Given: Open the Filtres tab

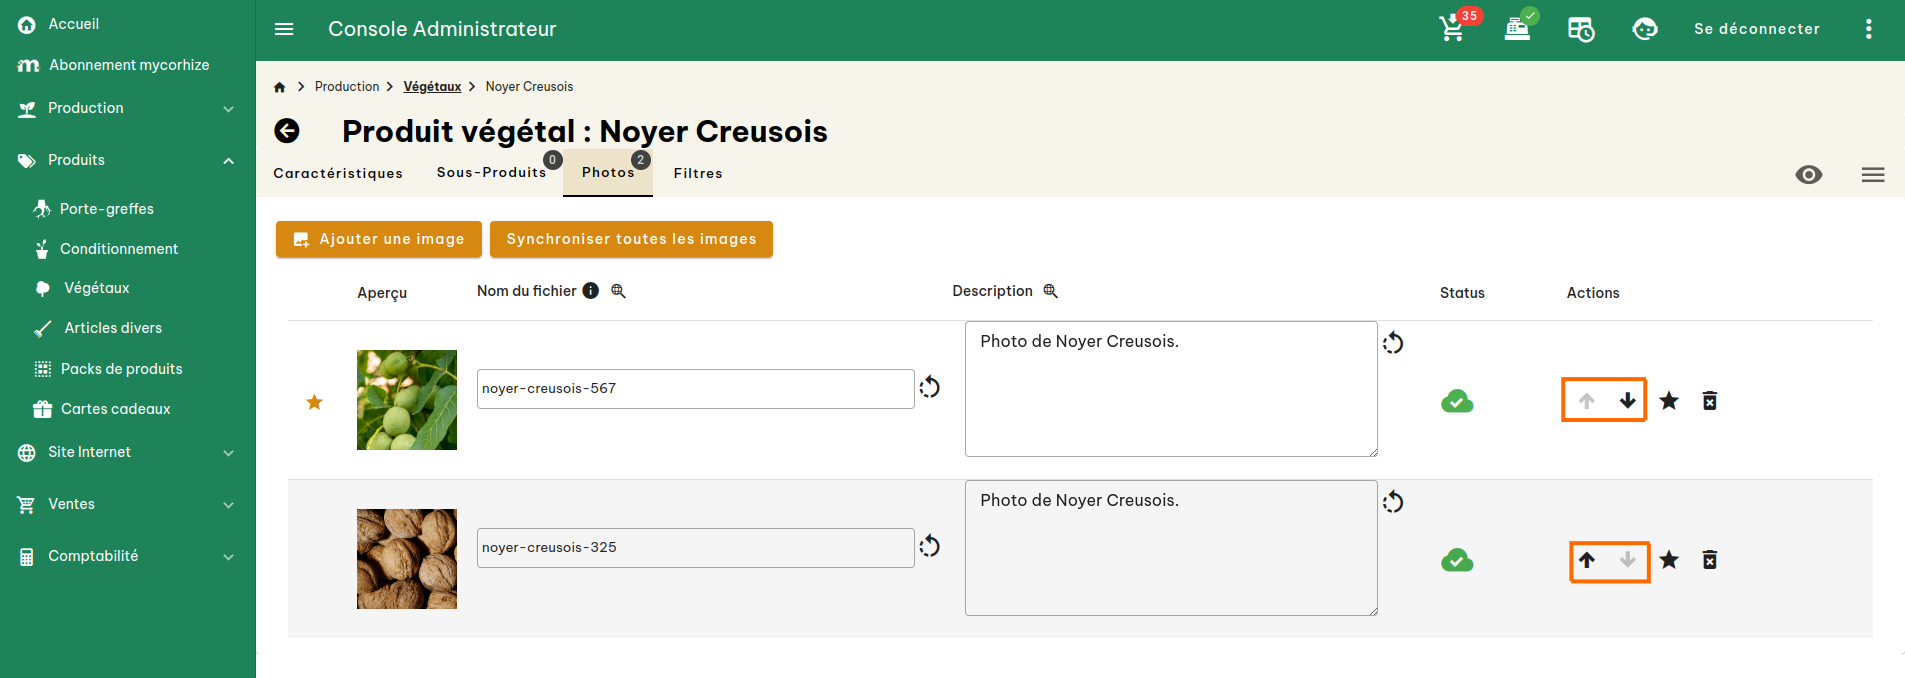Looking at the screenshot, I should click(x=698, y=173).
